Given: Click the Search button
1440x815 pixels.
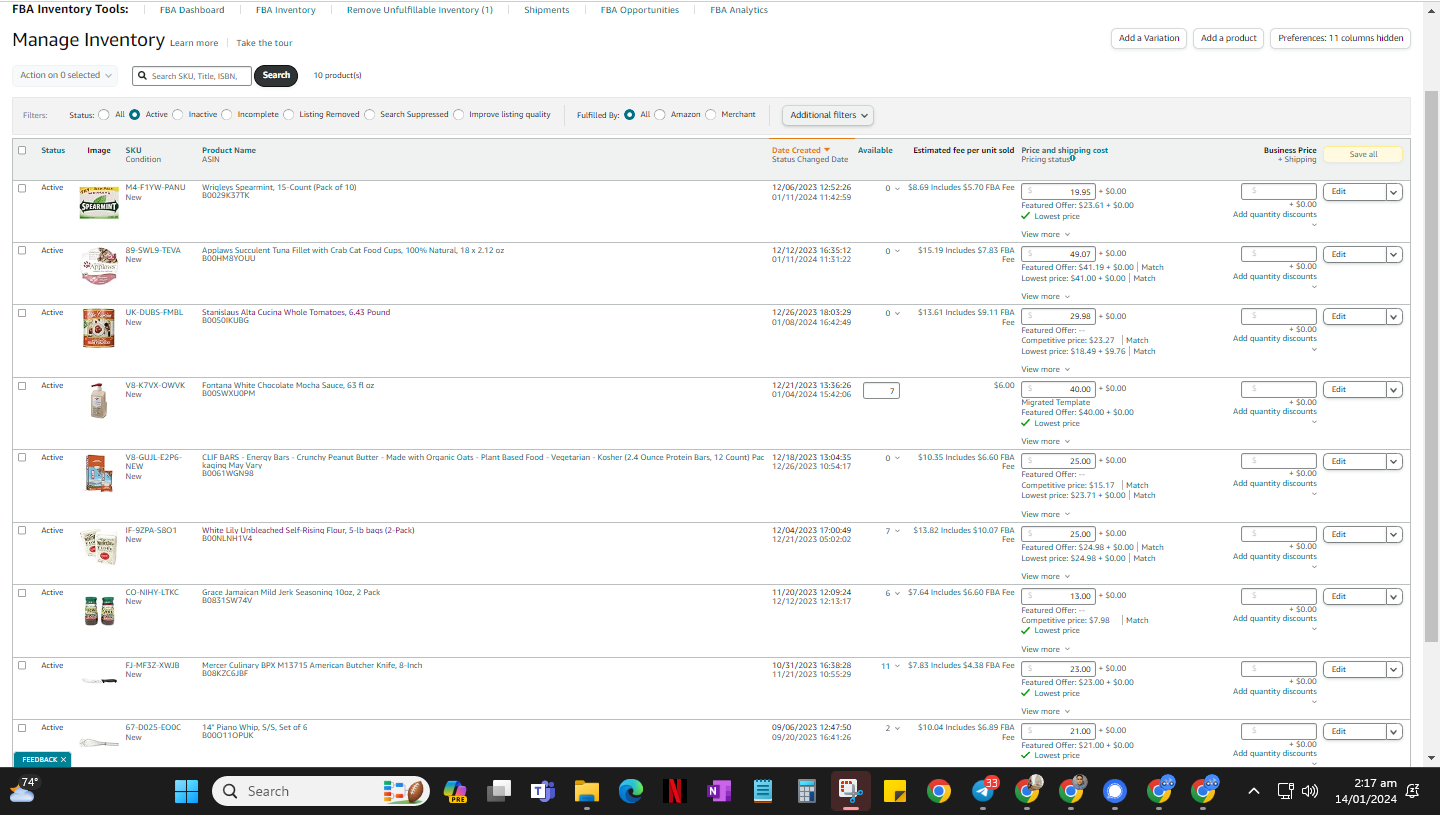Looking at the screenshot, I should [276, 75].
